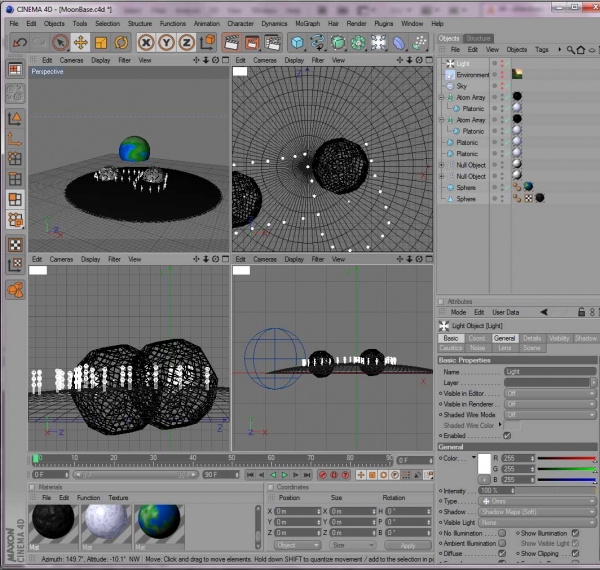The height and width of the screenshot is (570, 600).
Task: Expand the second Null Object
Action: 441,176
